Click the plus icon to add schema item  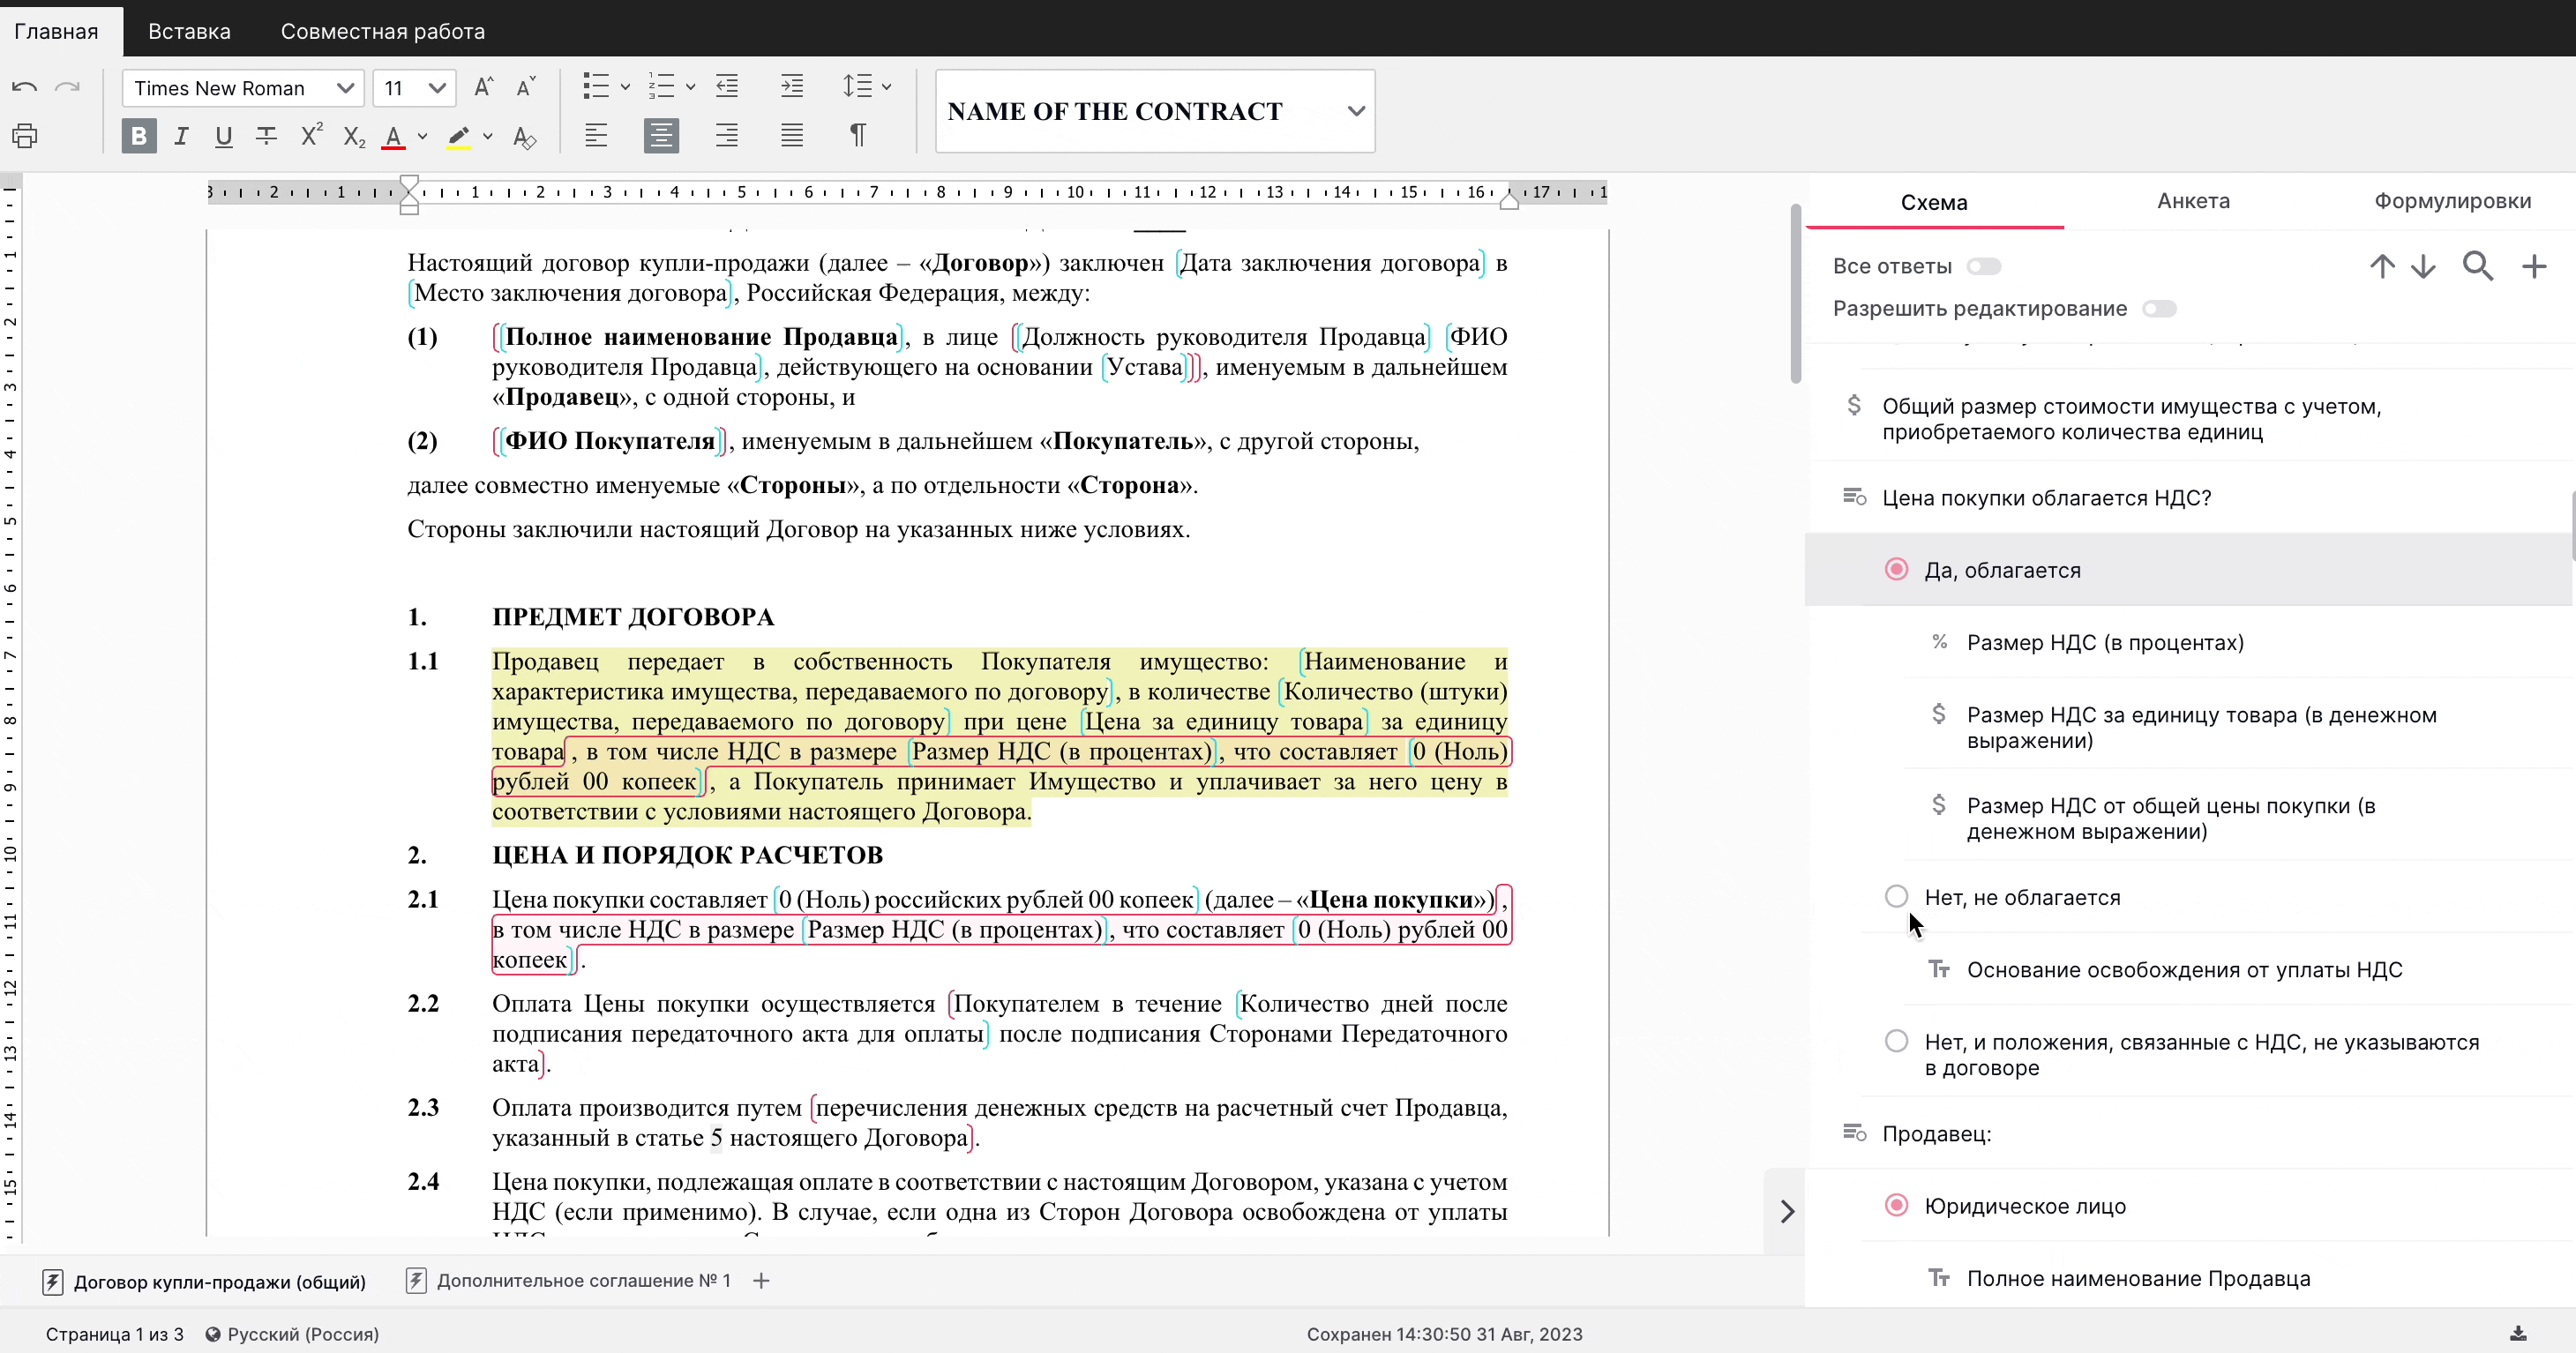(2533, 266)
